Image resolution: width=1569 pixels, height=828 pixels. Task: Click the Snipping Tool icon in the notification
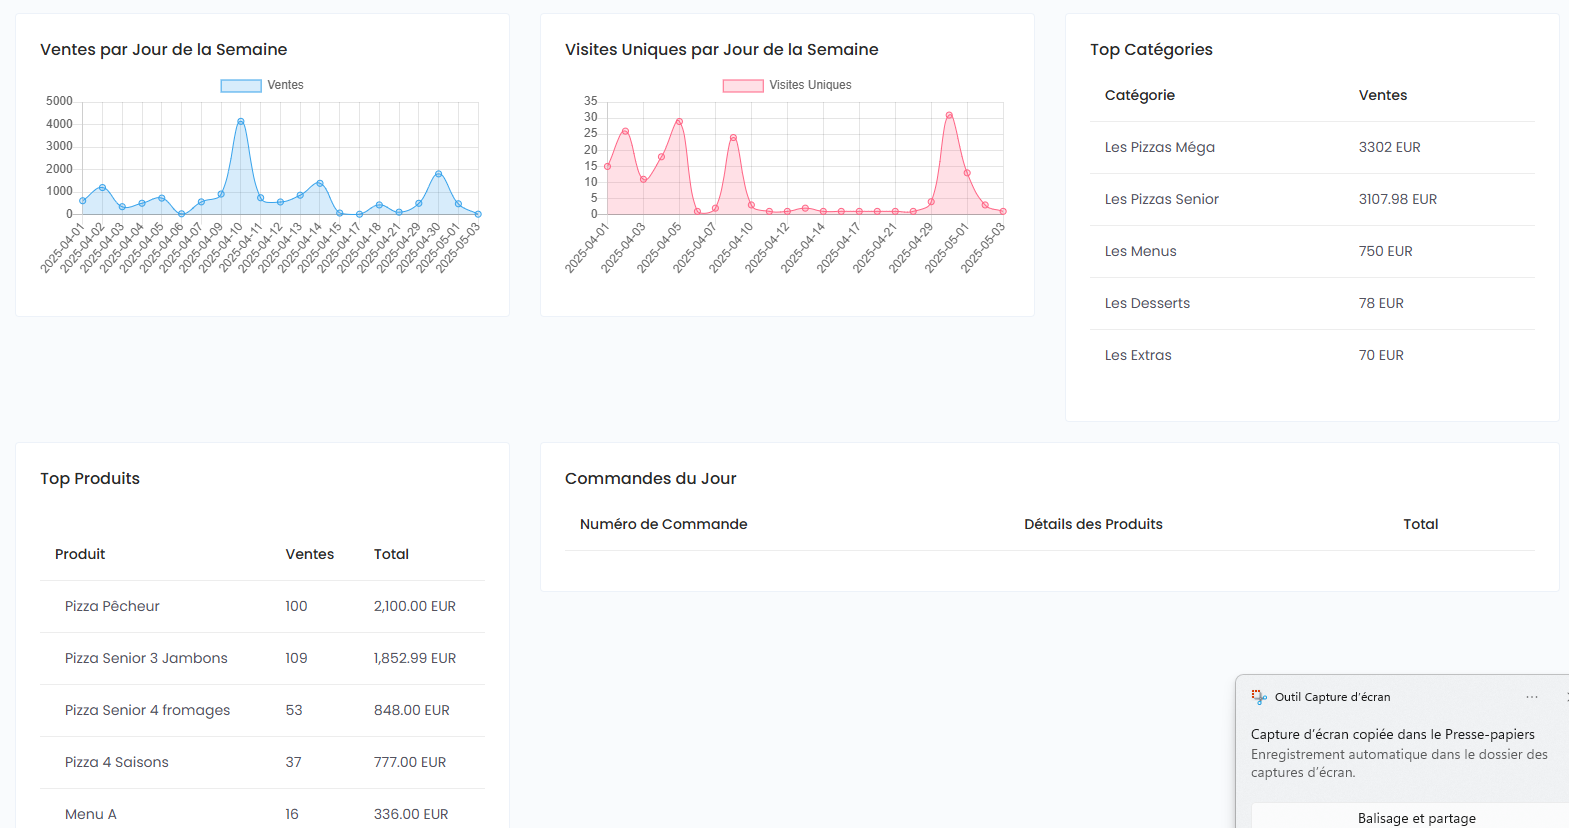tap(1259, 697)
